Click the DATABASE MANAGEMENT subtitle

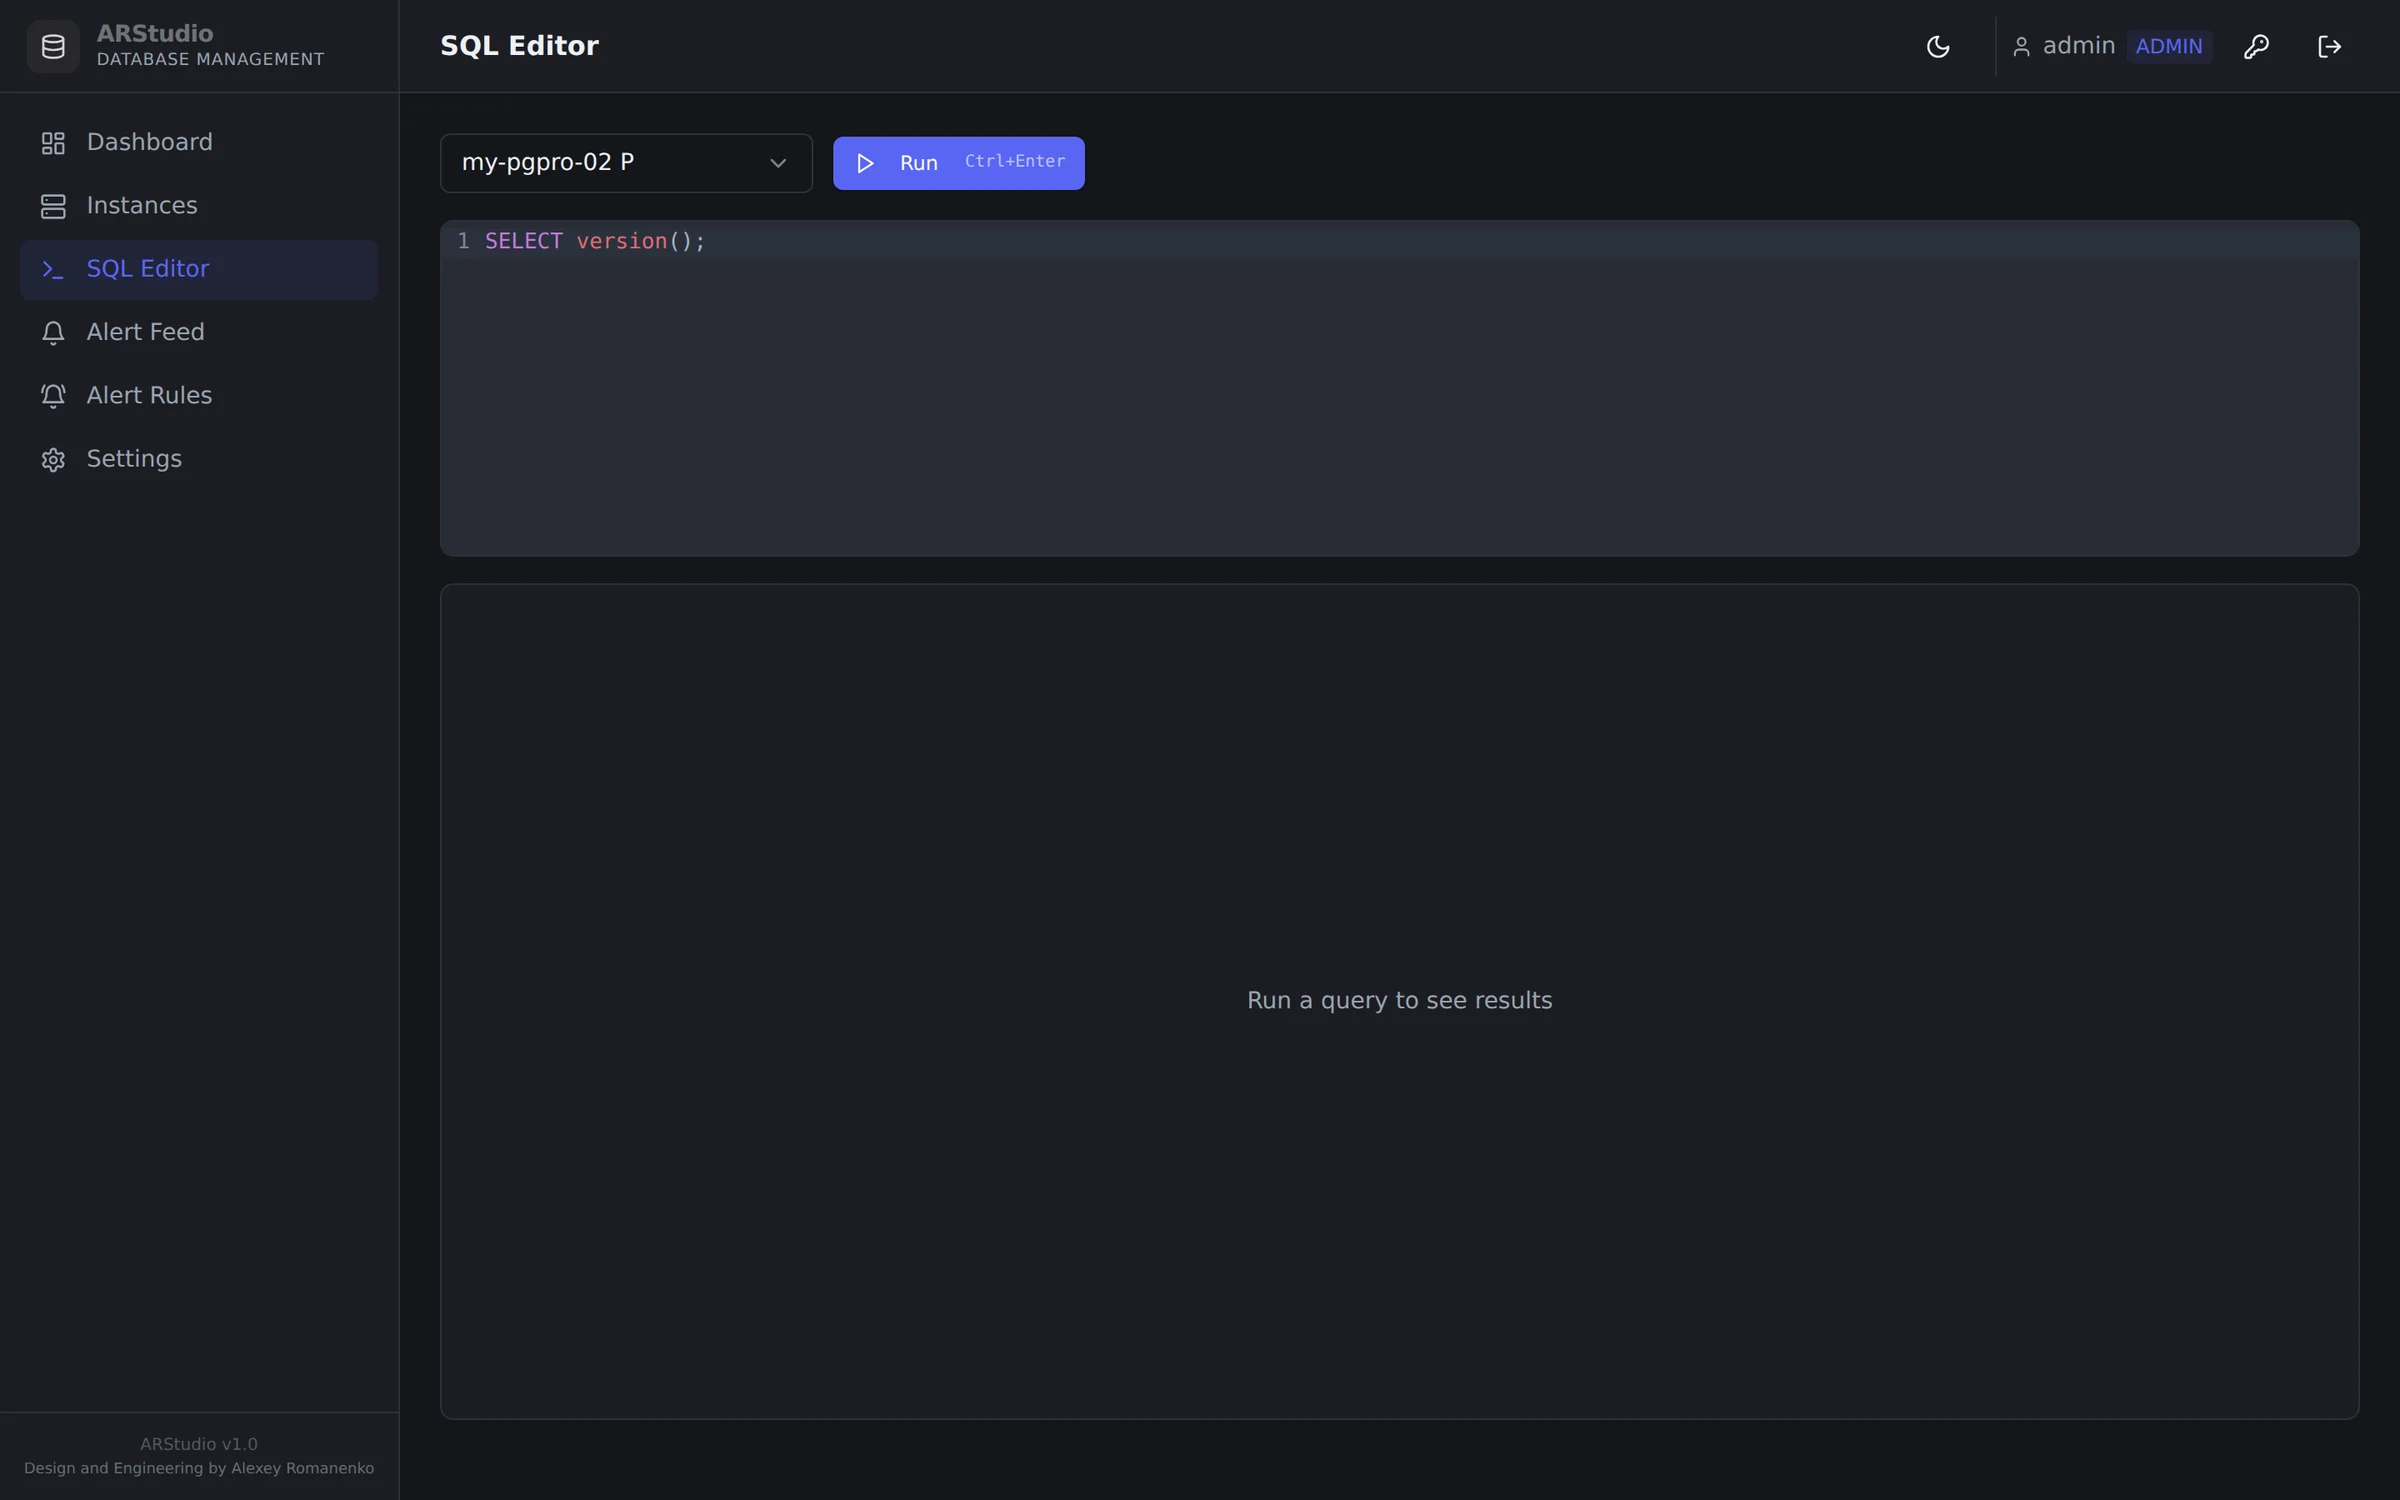point(210,59)
